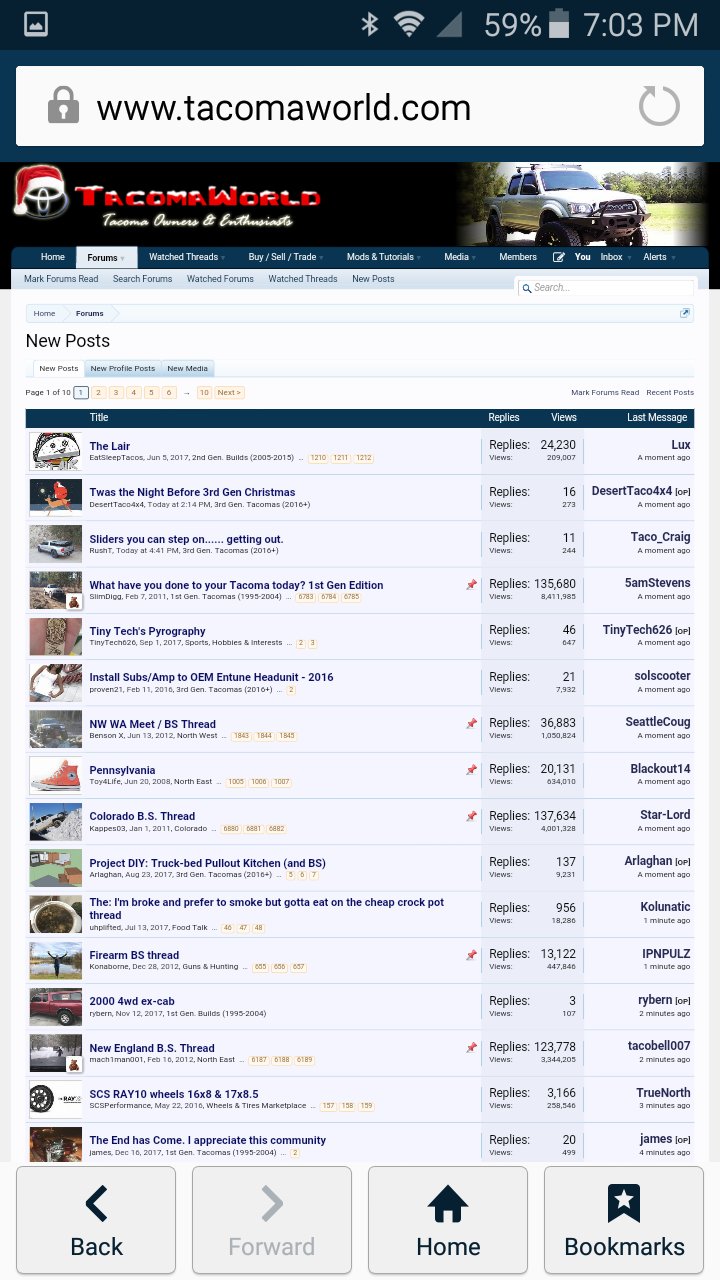Click Watched Forums in sub navigation
Screen dimensions: 720x1280
pos(220,279)
